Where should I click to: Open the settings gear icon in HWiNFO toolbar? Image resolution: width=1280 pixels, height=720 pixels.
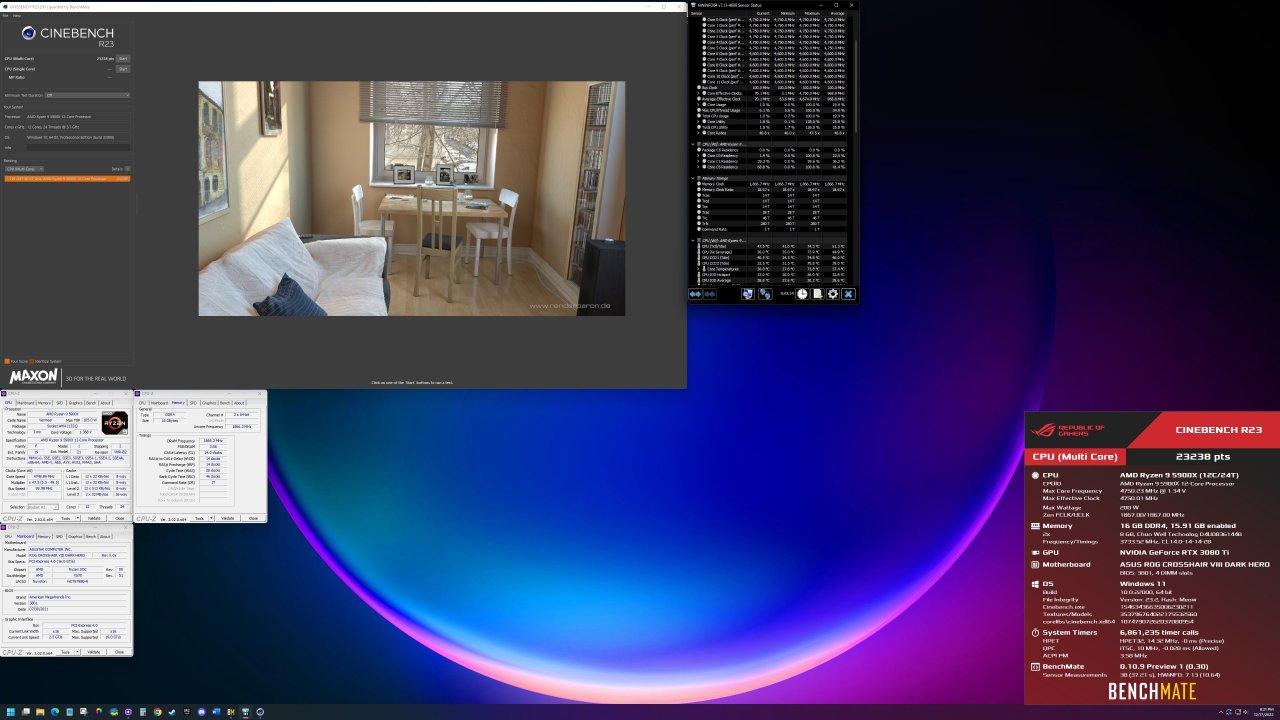(x=832, y=294)
